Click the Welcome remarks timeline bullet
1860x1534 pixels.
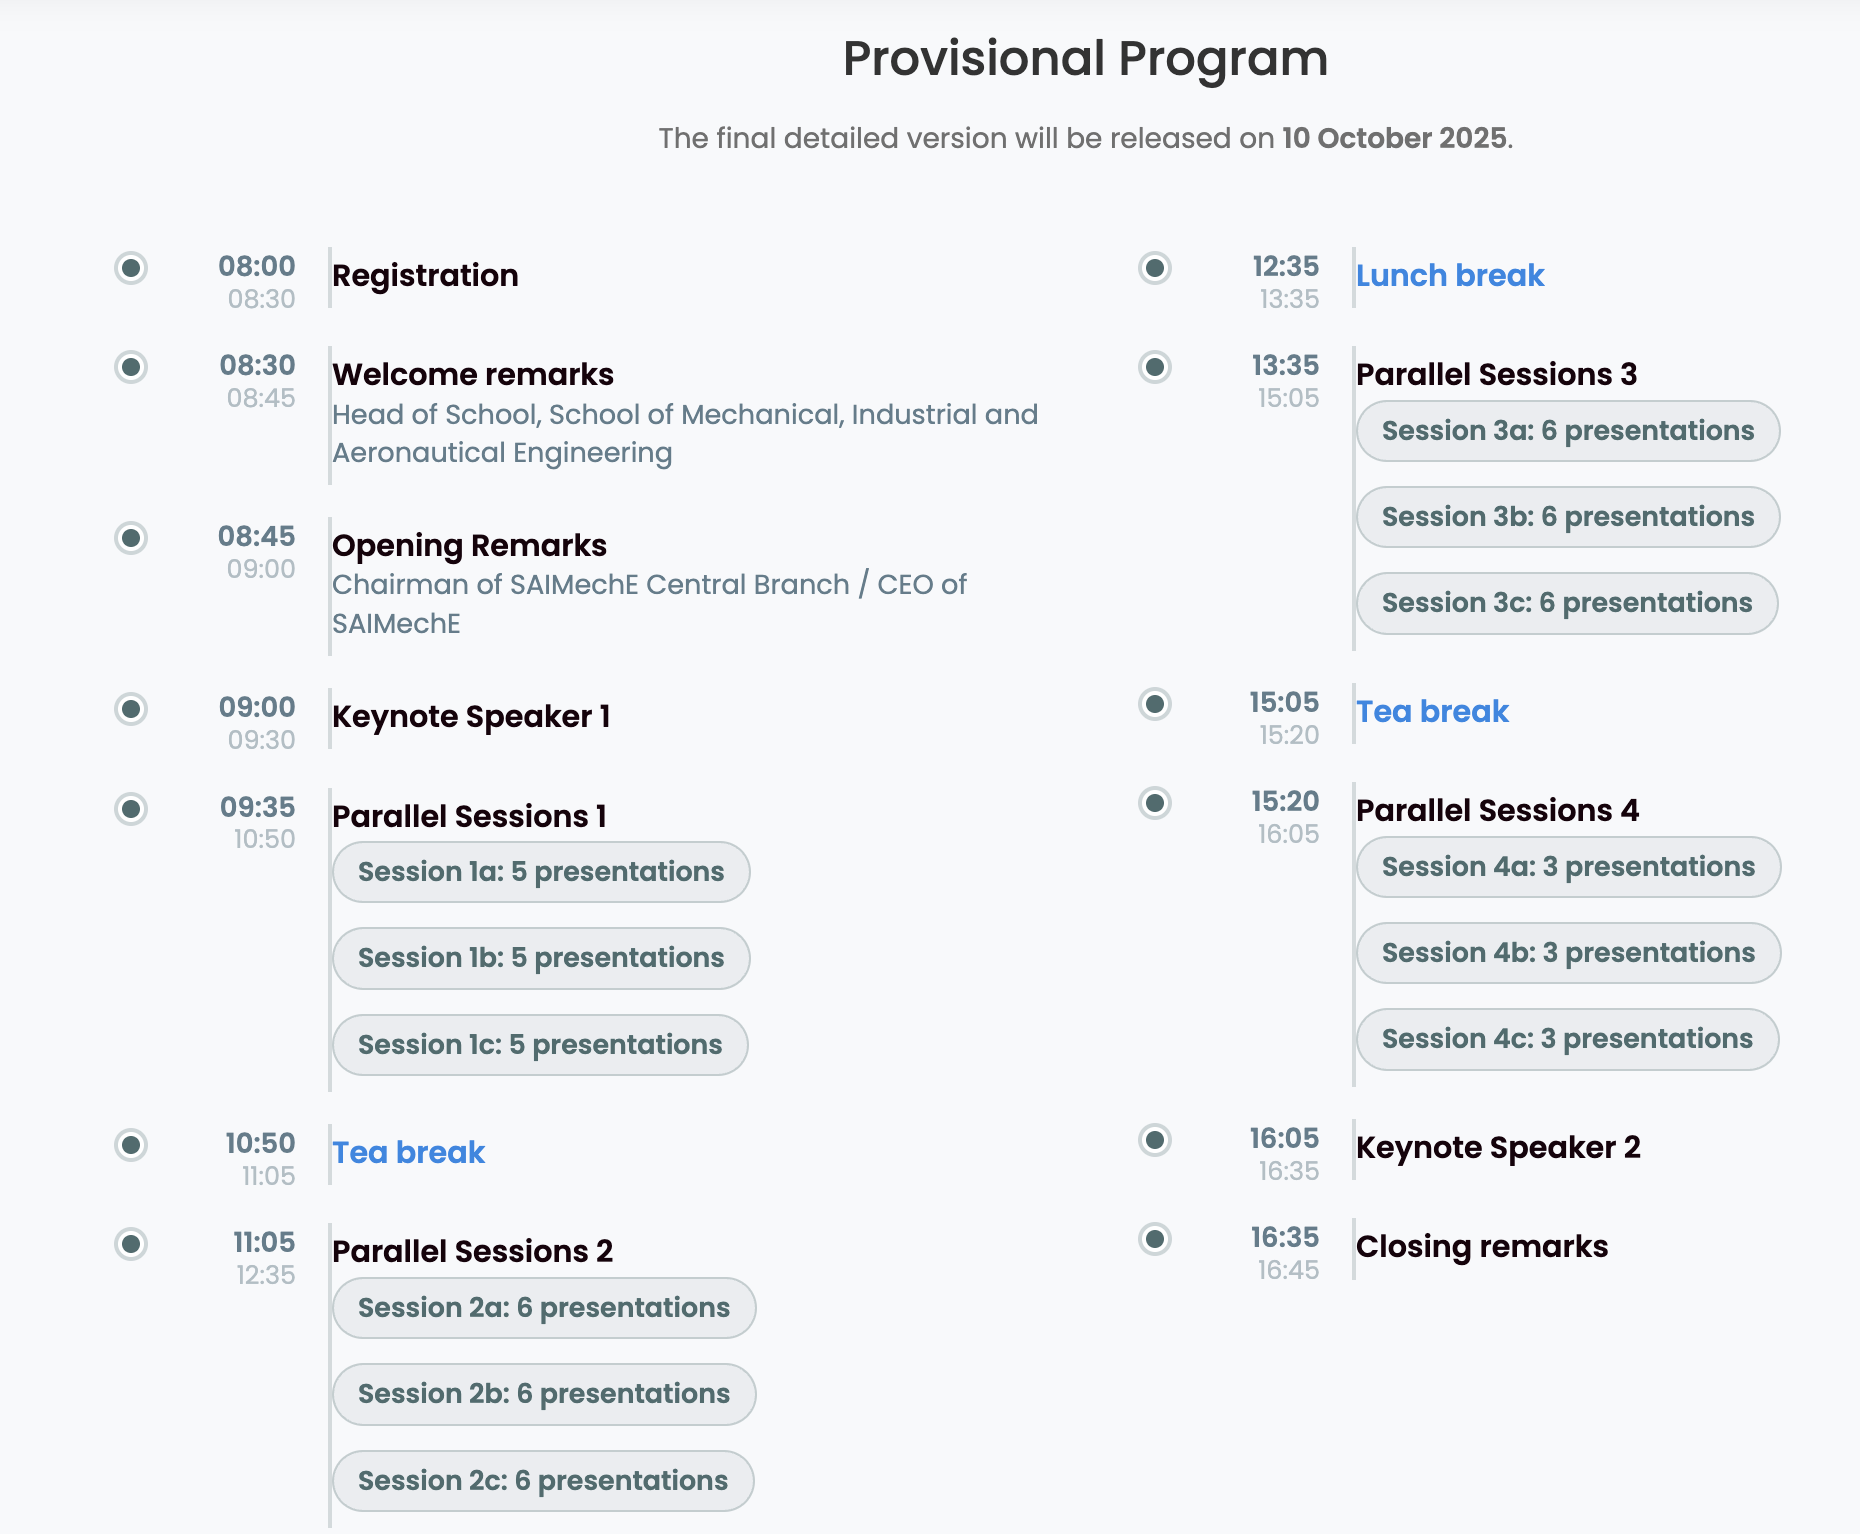[131, 367]
